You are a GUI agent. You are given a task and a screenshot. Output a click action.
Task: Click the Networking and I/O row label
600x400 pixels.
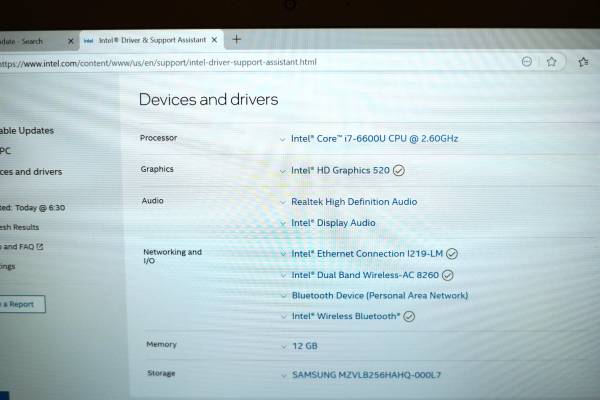[x=172, y=256]
